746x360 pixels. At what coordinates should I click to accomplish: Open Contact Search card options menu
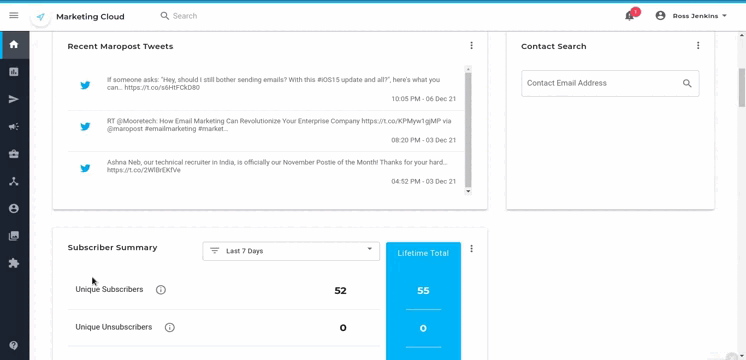[698, 46]
